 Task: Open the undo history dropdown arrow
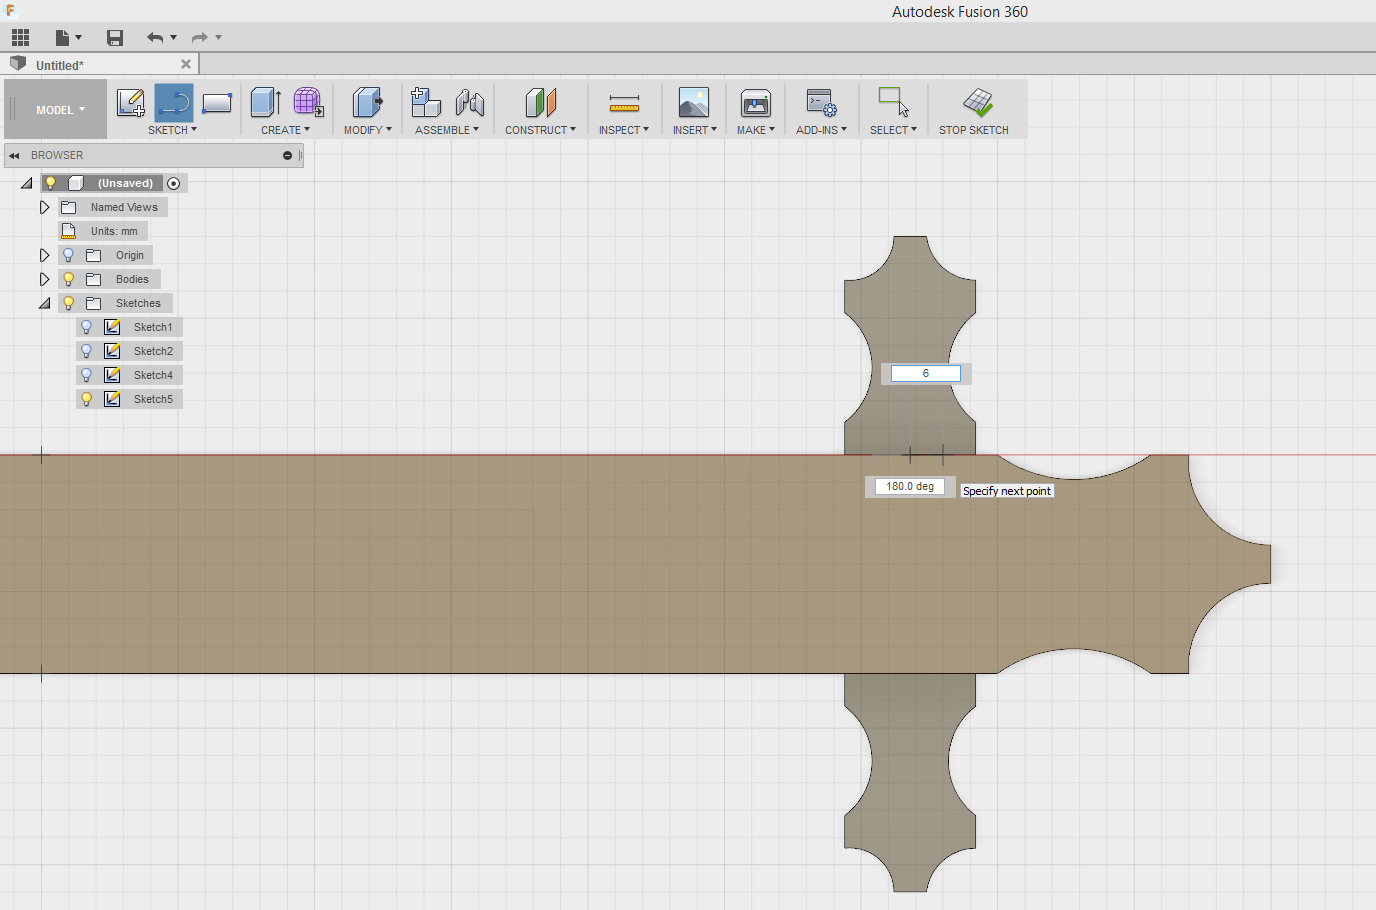174,38
